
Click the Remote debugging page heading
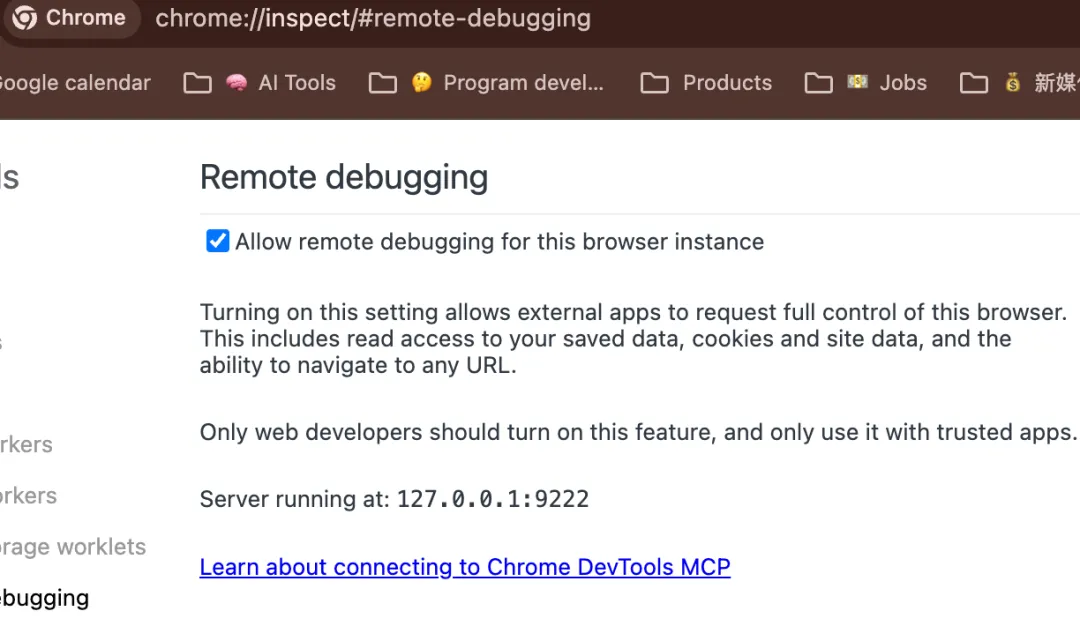tap(344, 177)
